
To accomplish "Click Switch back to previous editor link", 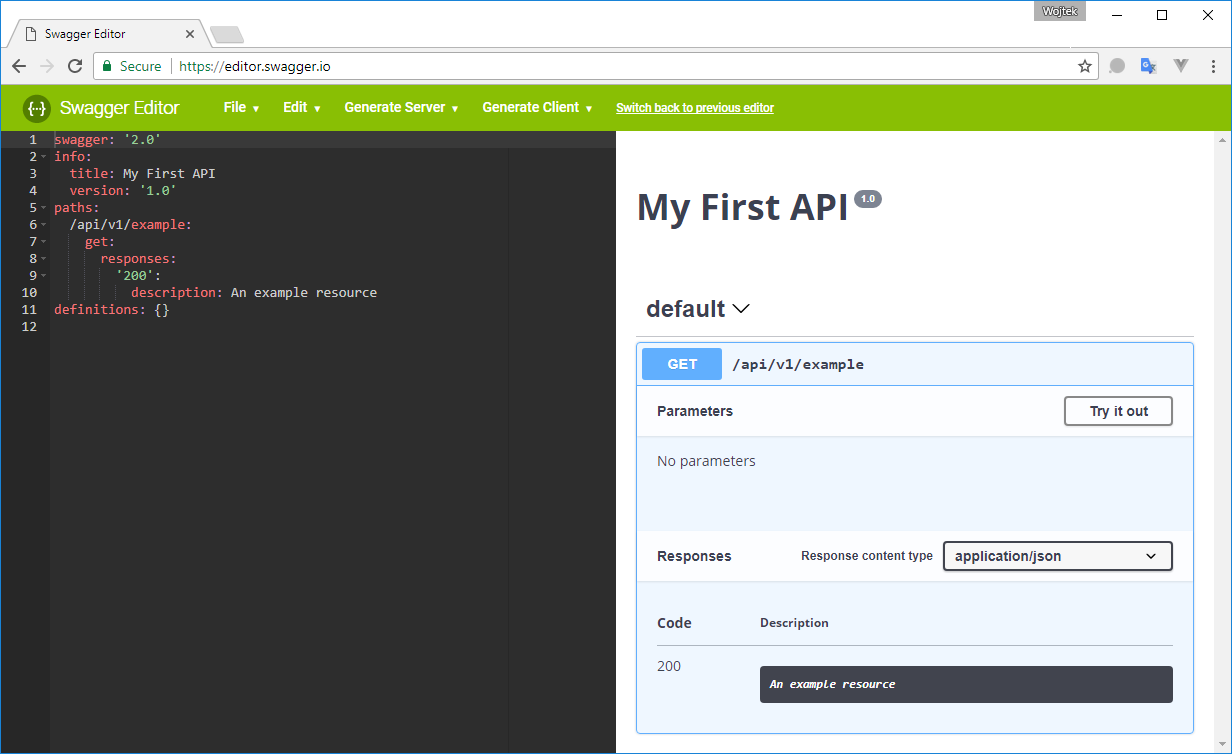I will 694,108.
